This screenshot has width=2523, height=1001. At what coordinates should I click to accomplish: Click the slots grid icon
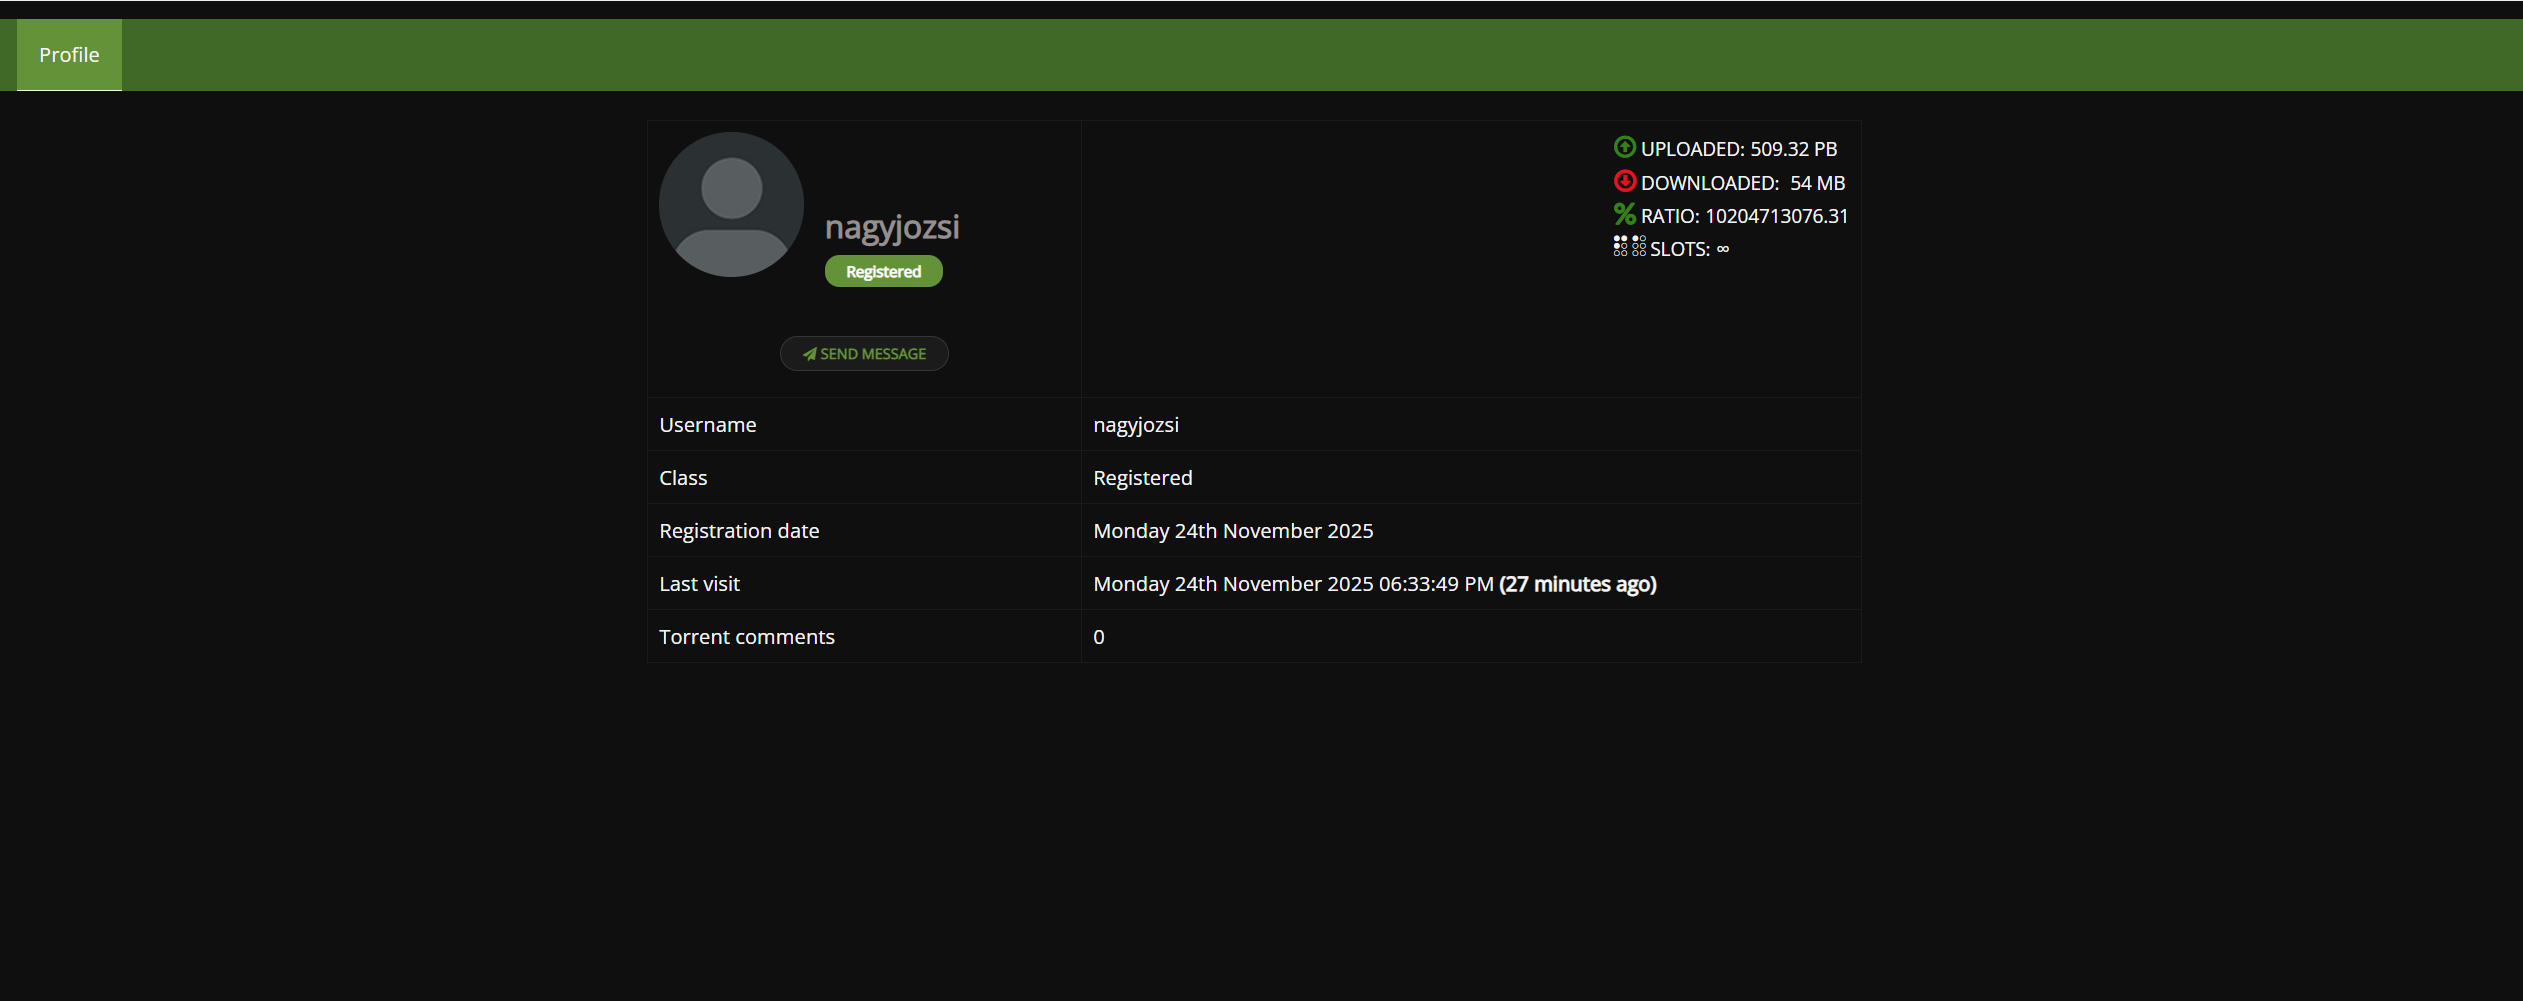[x=1628, y=246]
